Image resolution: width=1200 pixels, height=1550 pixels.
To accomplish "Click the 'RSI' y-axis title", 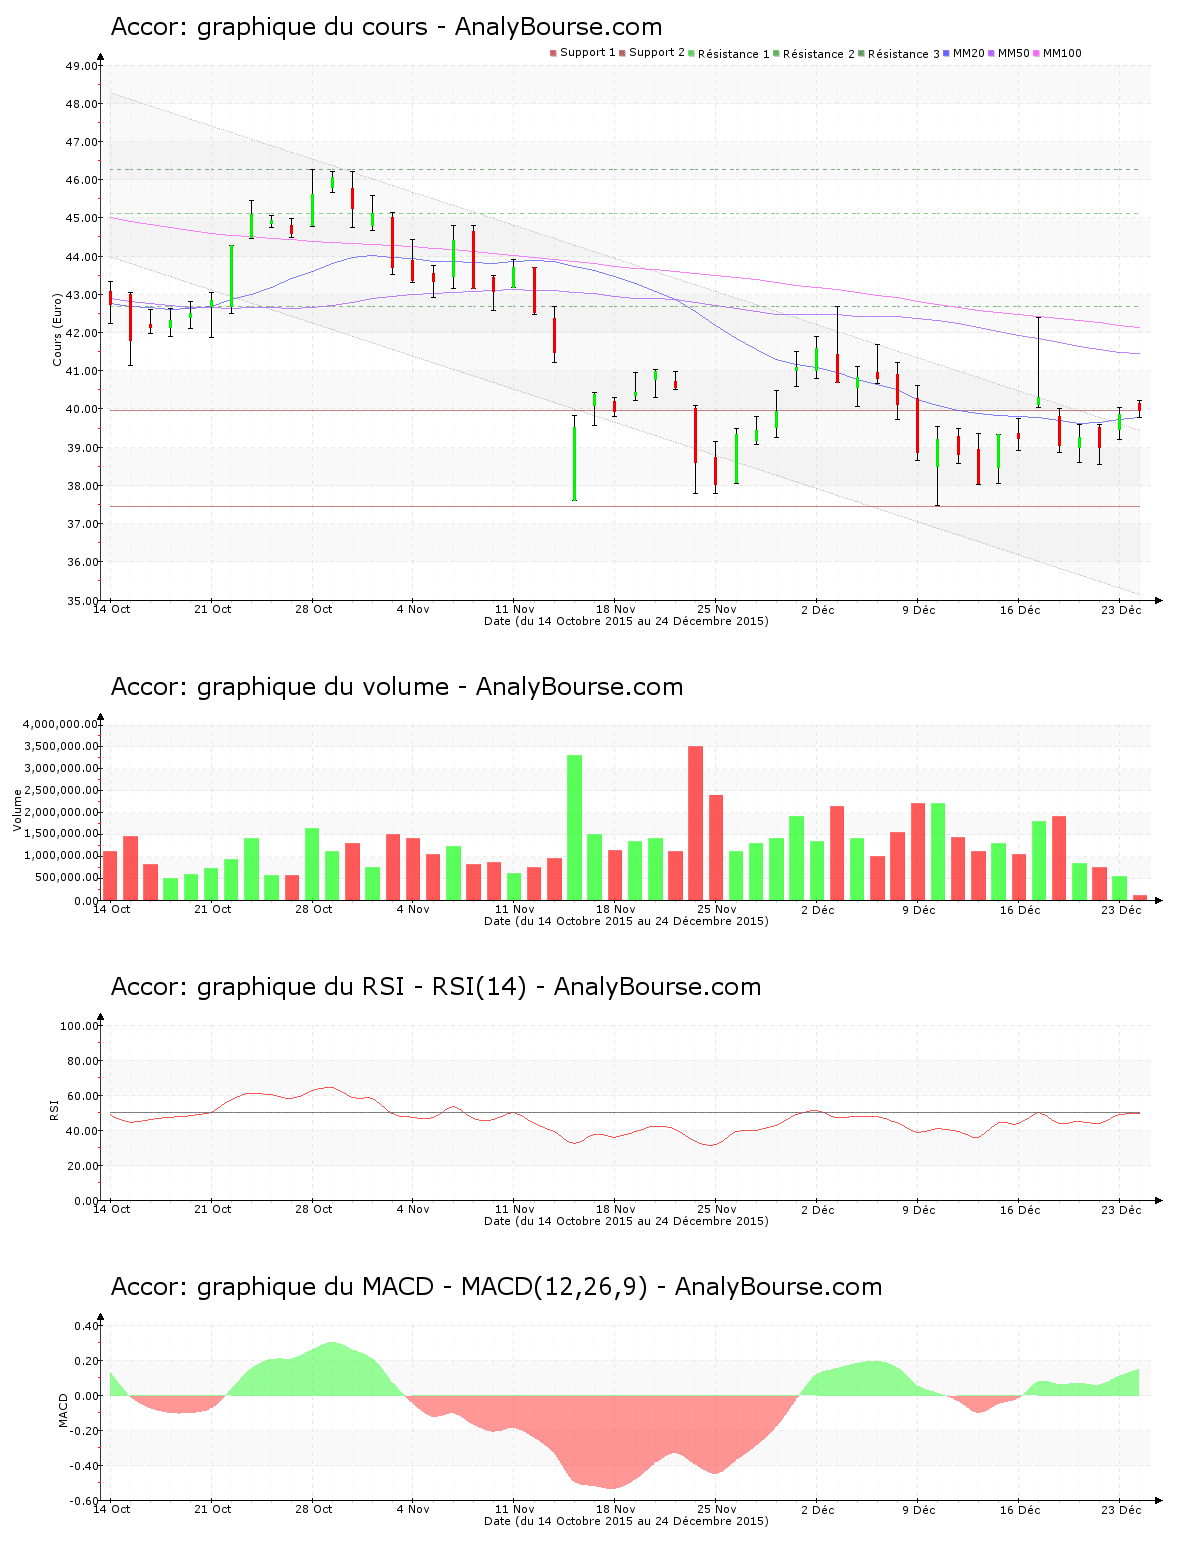I will coord(54,1109).
